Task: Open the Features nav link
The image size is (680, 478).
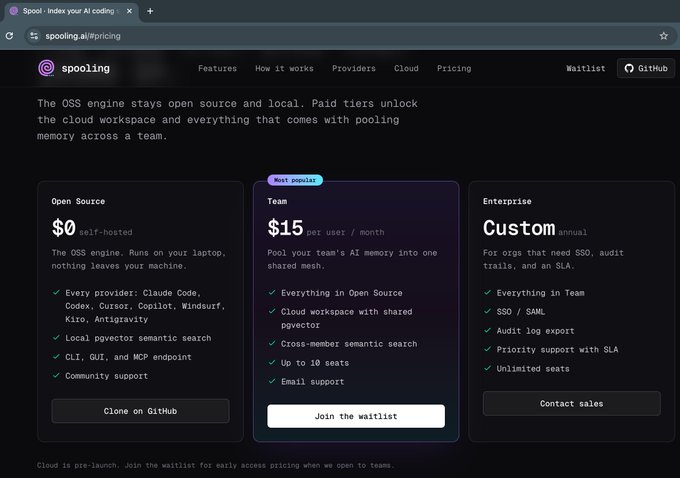Action: coord(217,69)
